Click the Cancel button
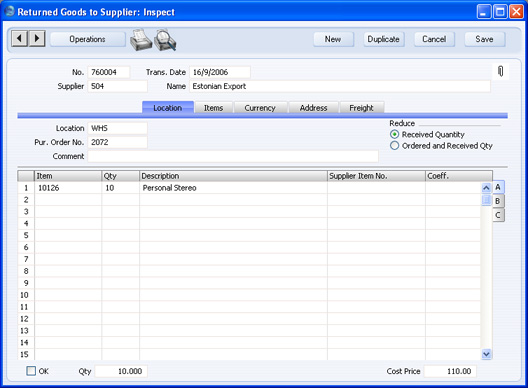Image resolution: width=528 pixels, height=388 pixels. [434, 39]
